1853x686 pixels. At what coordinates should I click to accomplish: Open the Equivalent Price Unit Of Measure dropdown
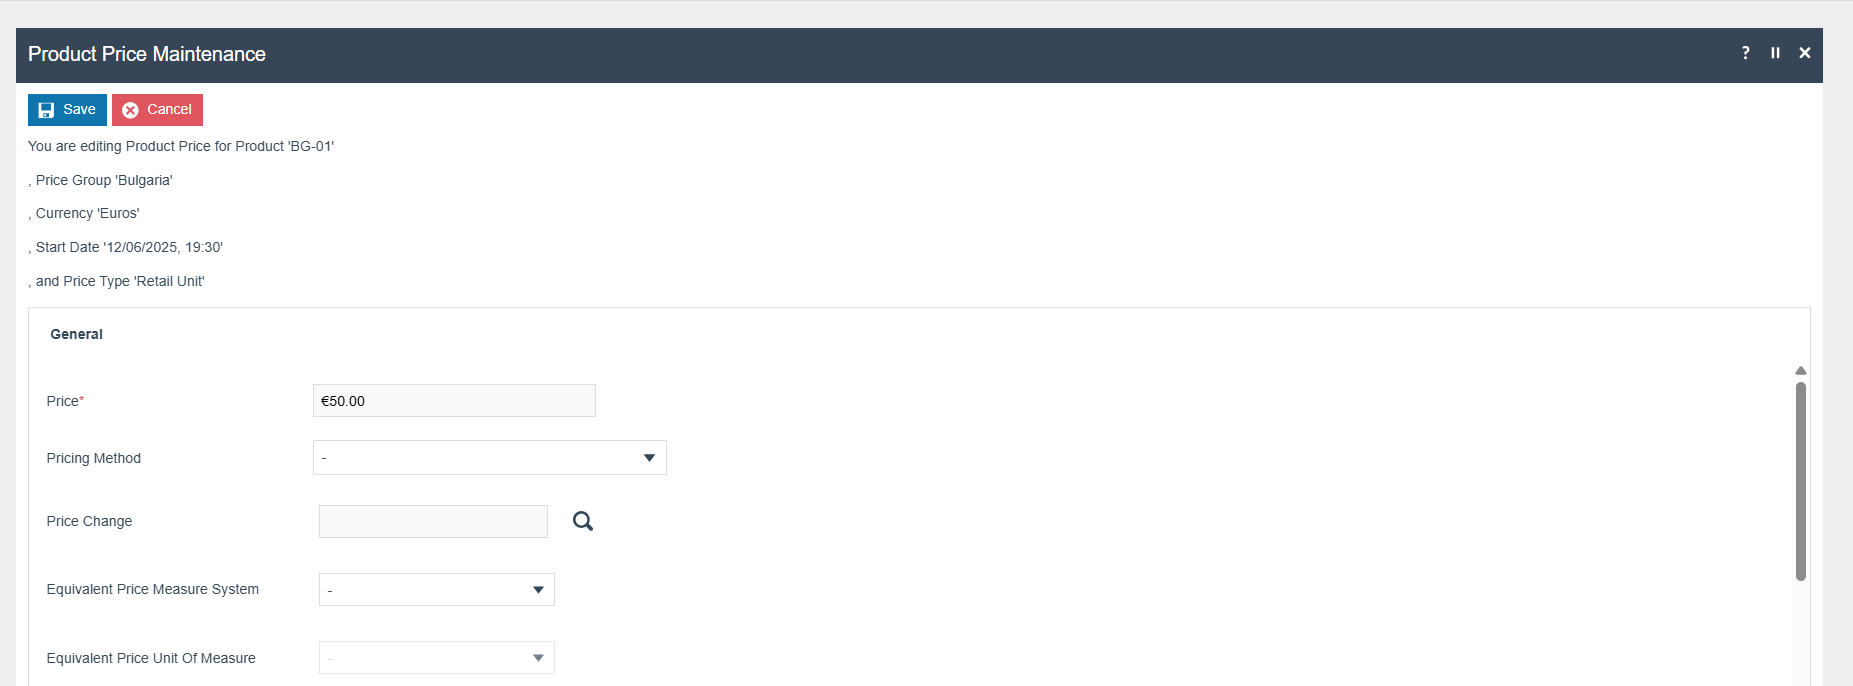tap(538, 658)
